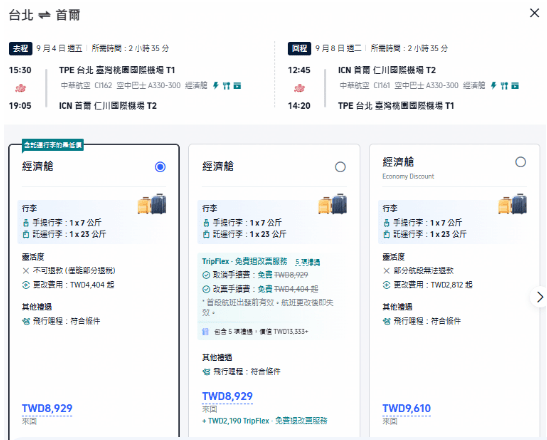Click checked baggage icon in Economy Discount card
547x440 pixels.
point(387,234)
